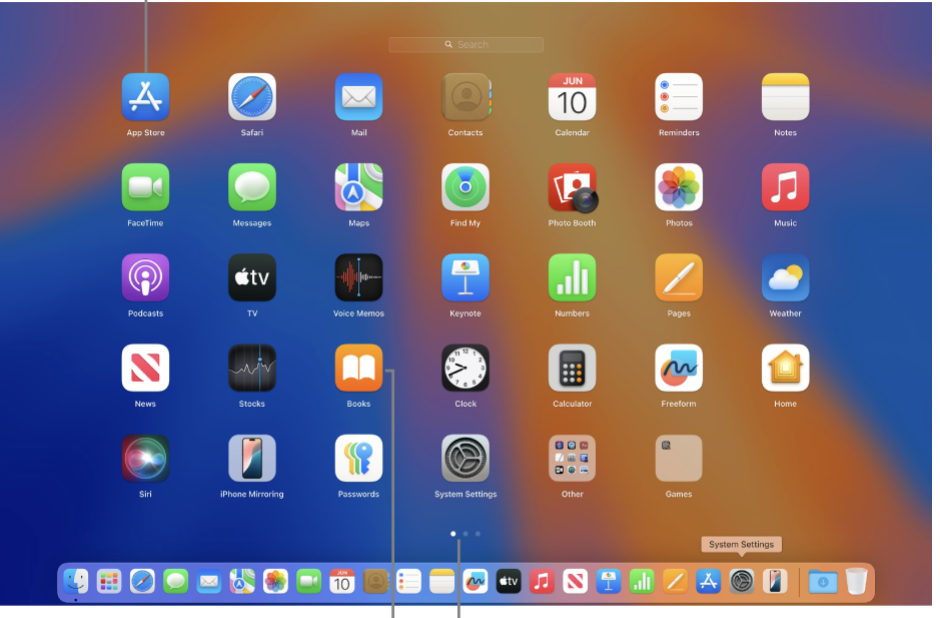This screenshot has height=618, width=940.
Task: Open the Clock app
Action: 465,368
